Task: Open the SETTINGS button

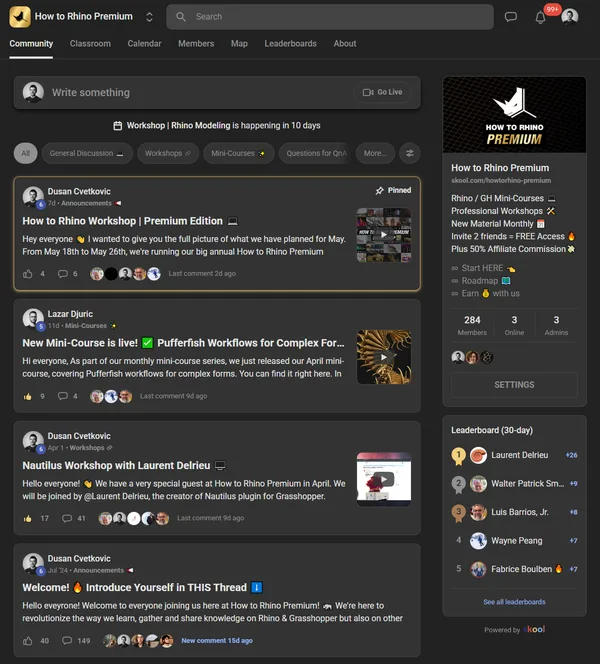Action: [x=514, y=385]
